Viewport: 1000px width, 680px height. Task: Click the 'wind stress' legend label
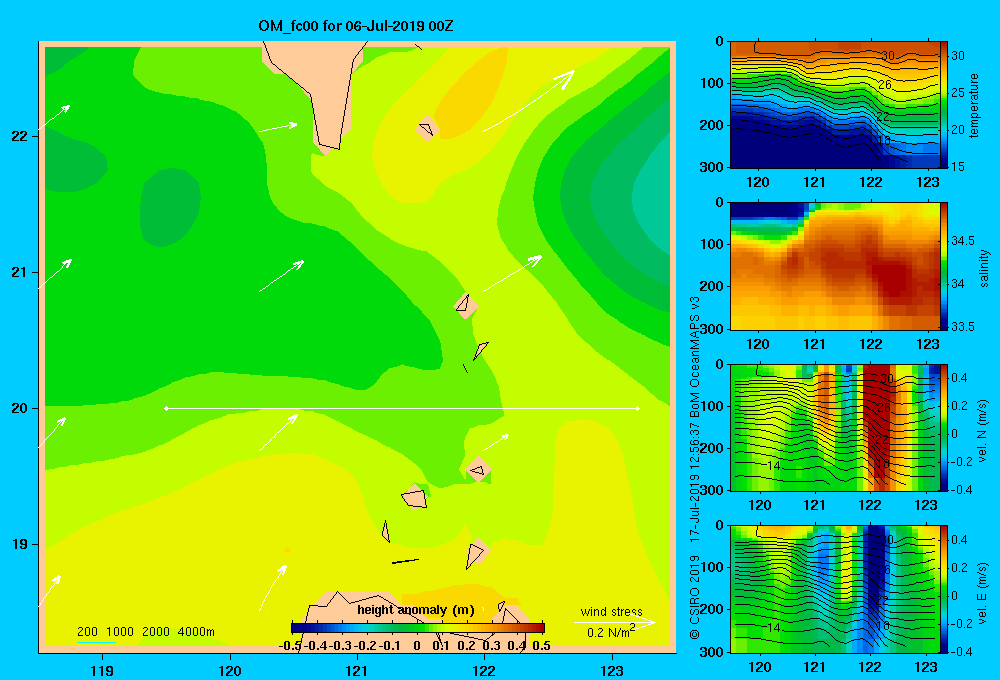(612, 612)
